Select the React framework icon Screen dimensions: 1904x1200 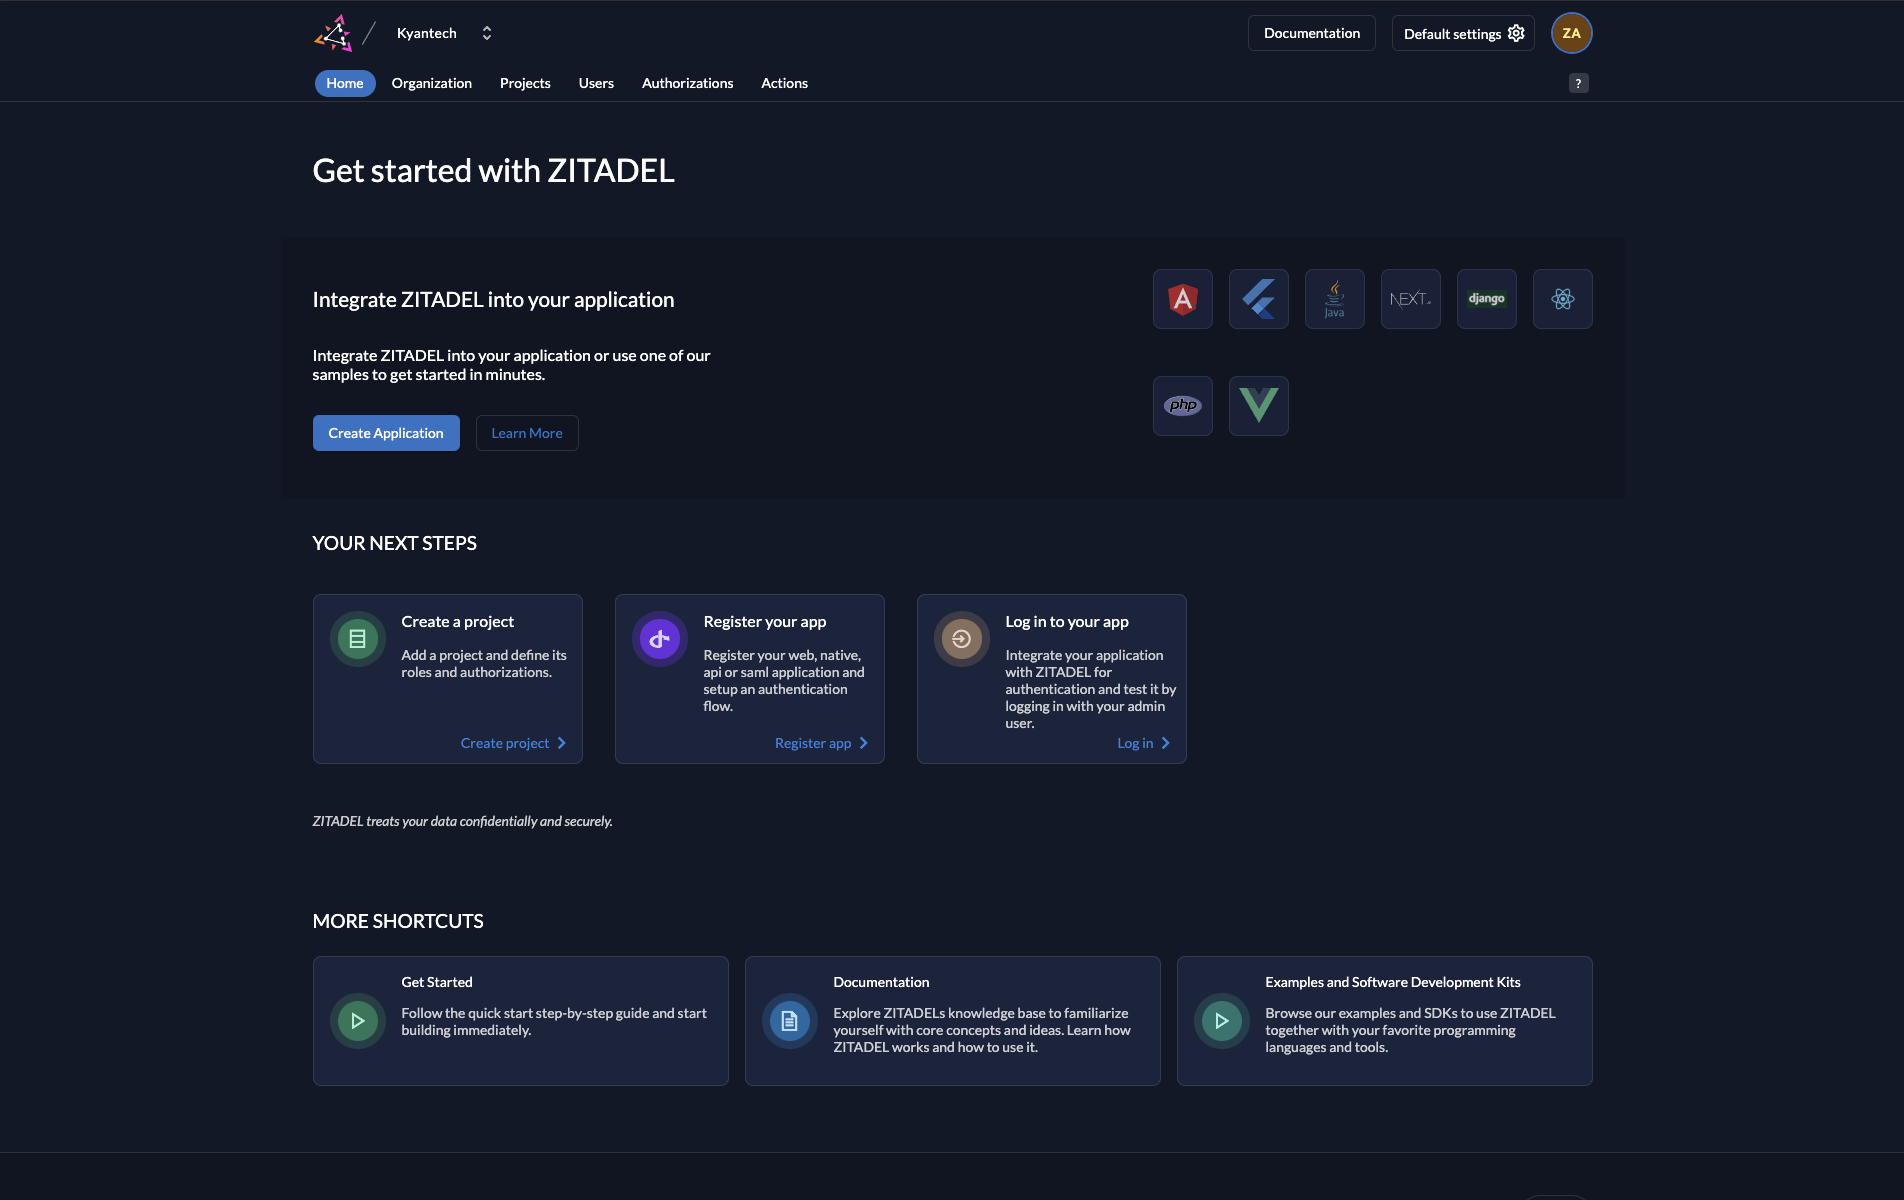[1563, 299]
